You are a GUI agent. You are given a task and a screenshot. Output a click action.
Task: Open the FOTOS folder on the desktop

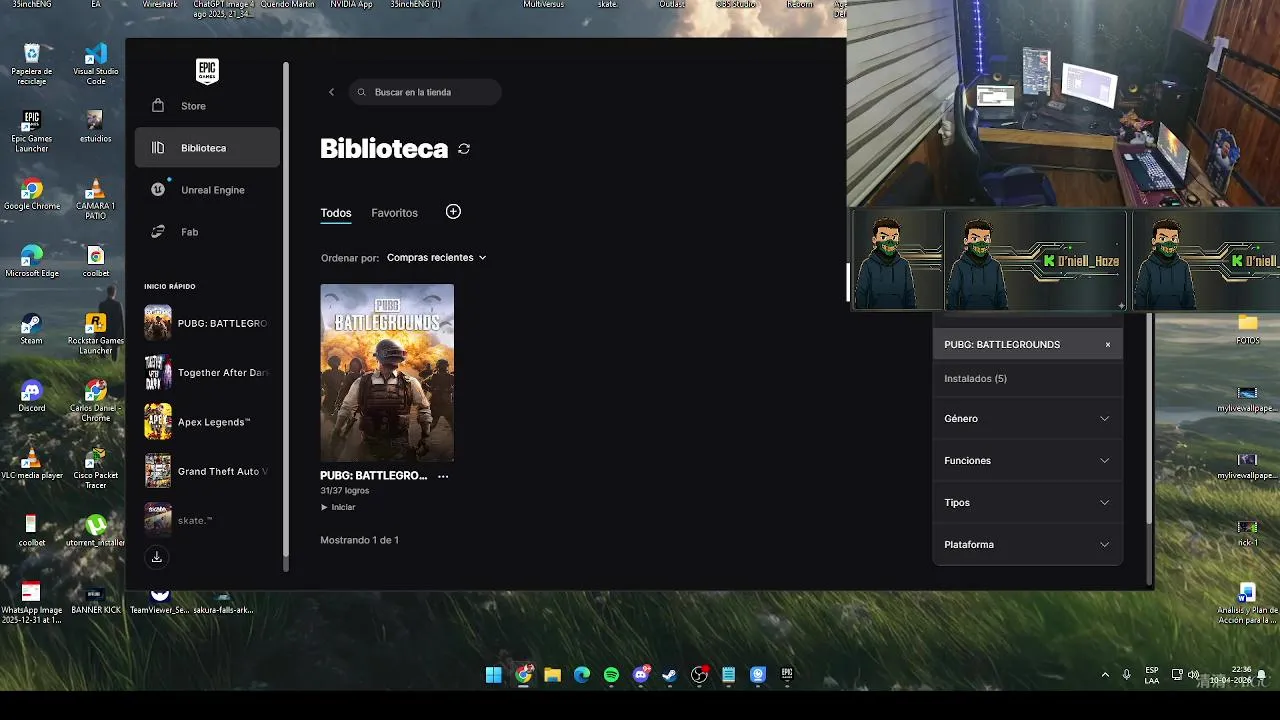click(1247, 329)
